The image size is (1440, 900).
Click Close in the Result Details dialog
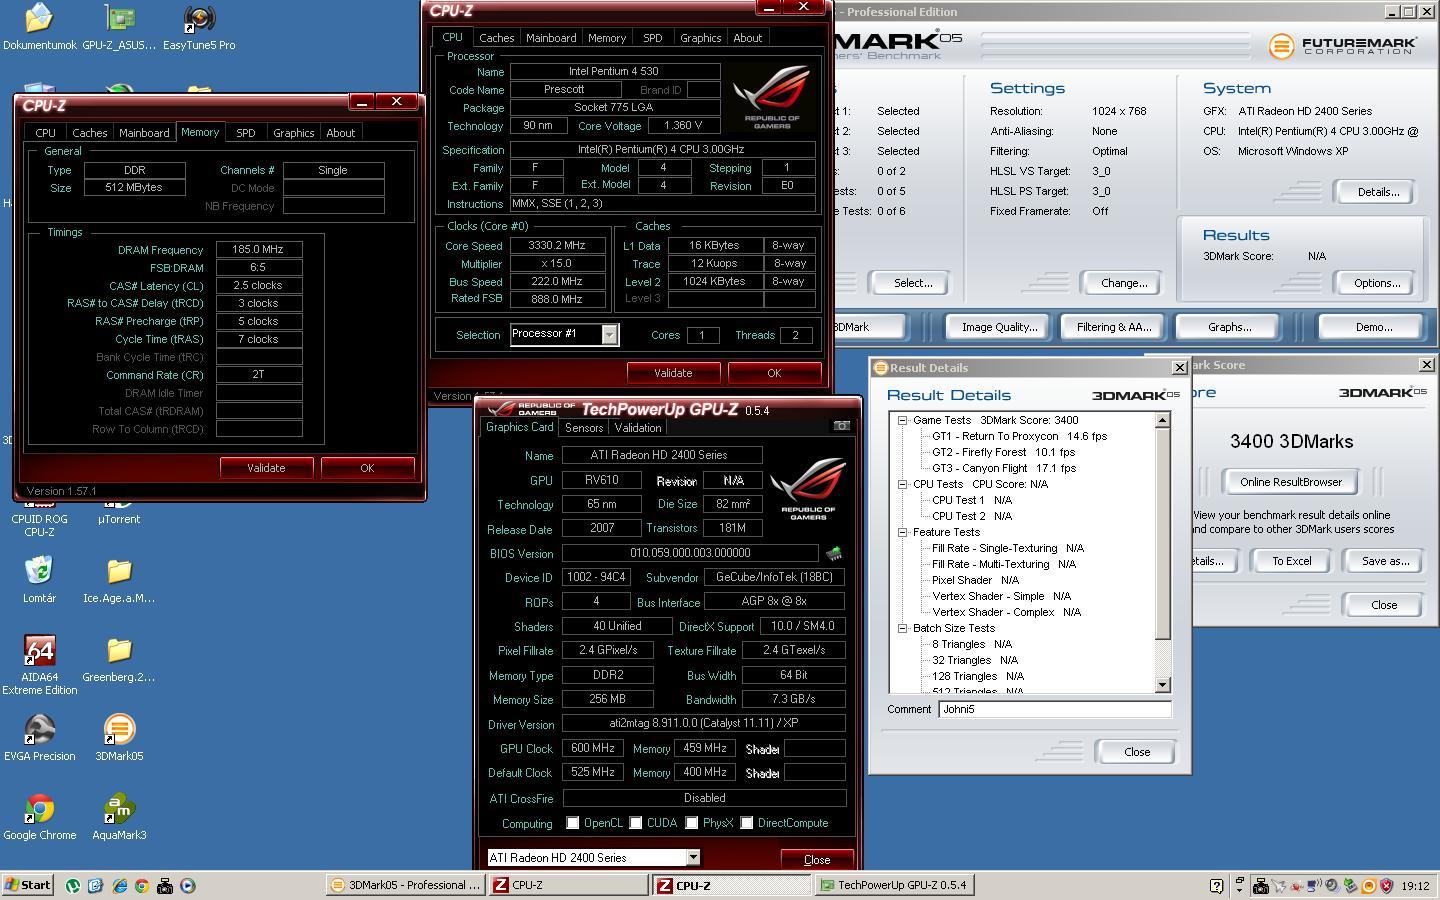pyautogui.click(x=1136, y=752)
